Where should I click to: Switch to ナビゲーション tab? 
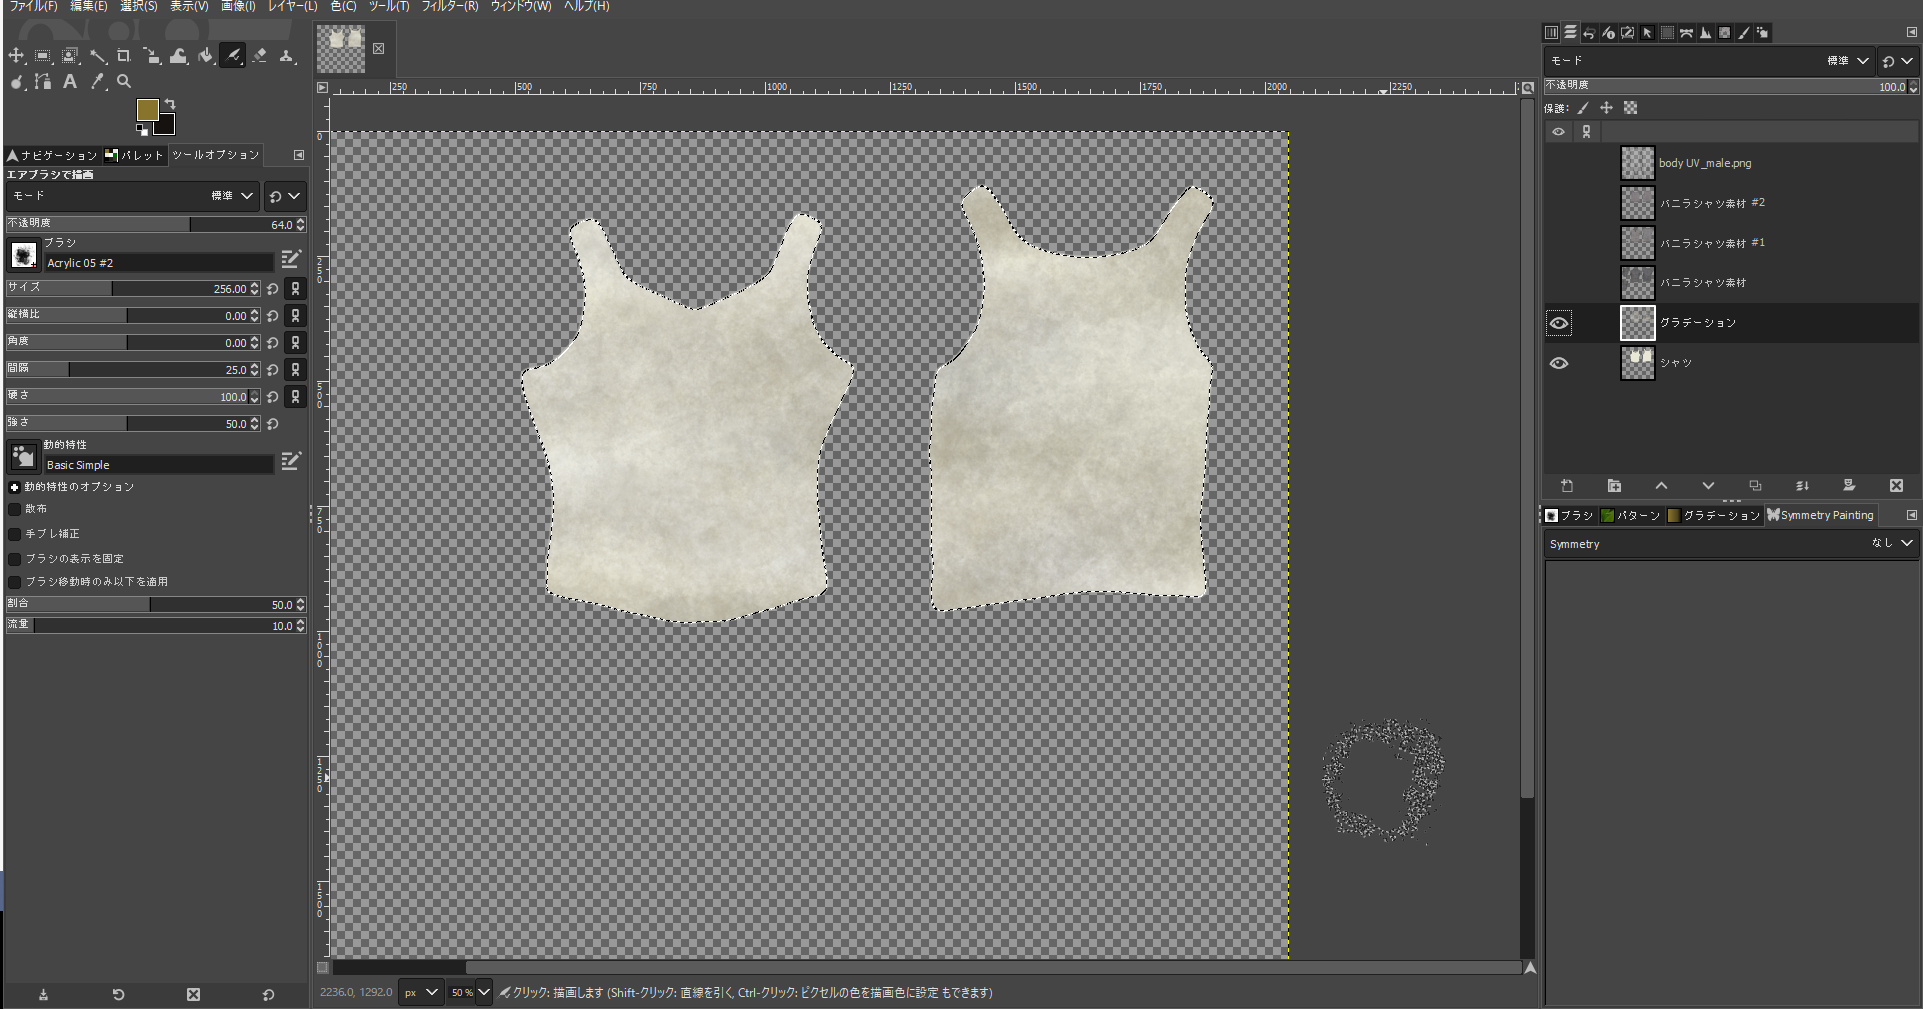[x=52, y=155]
